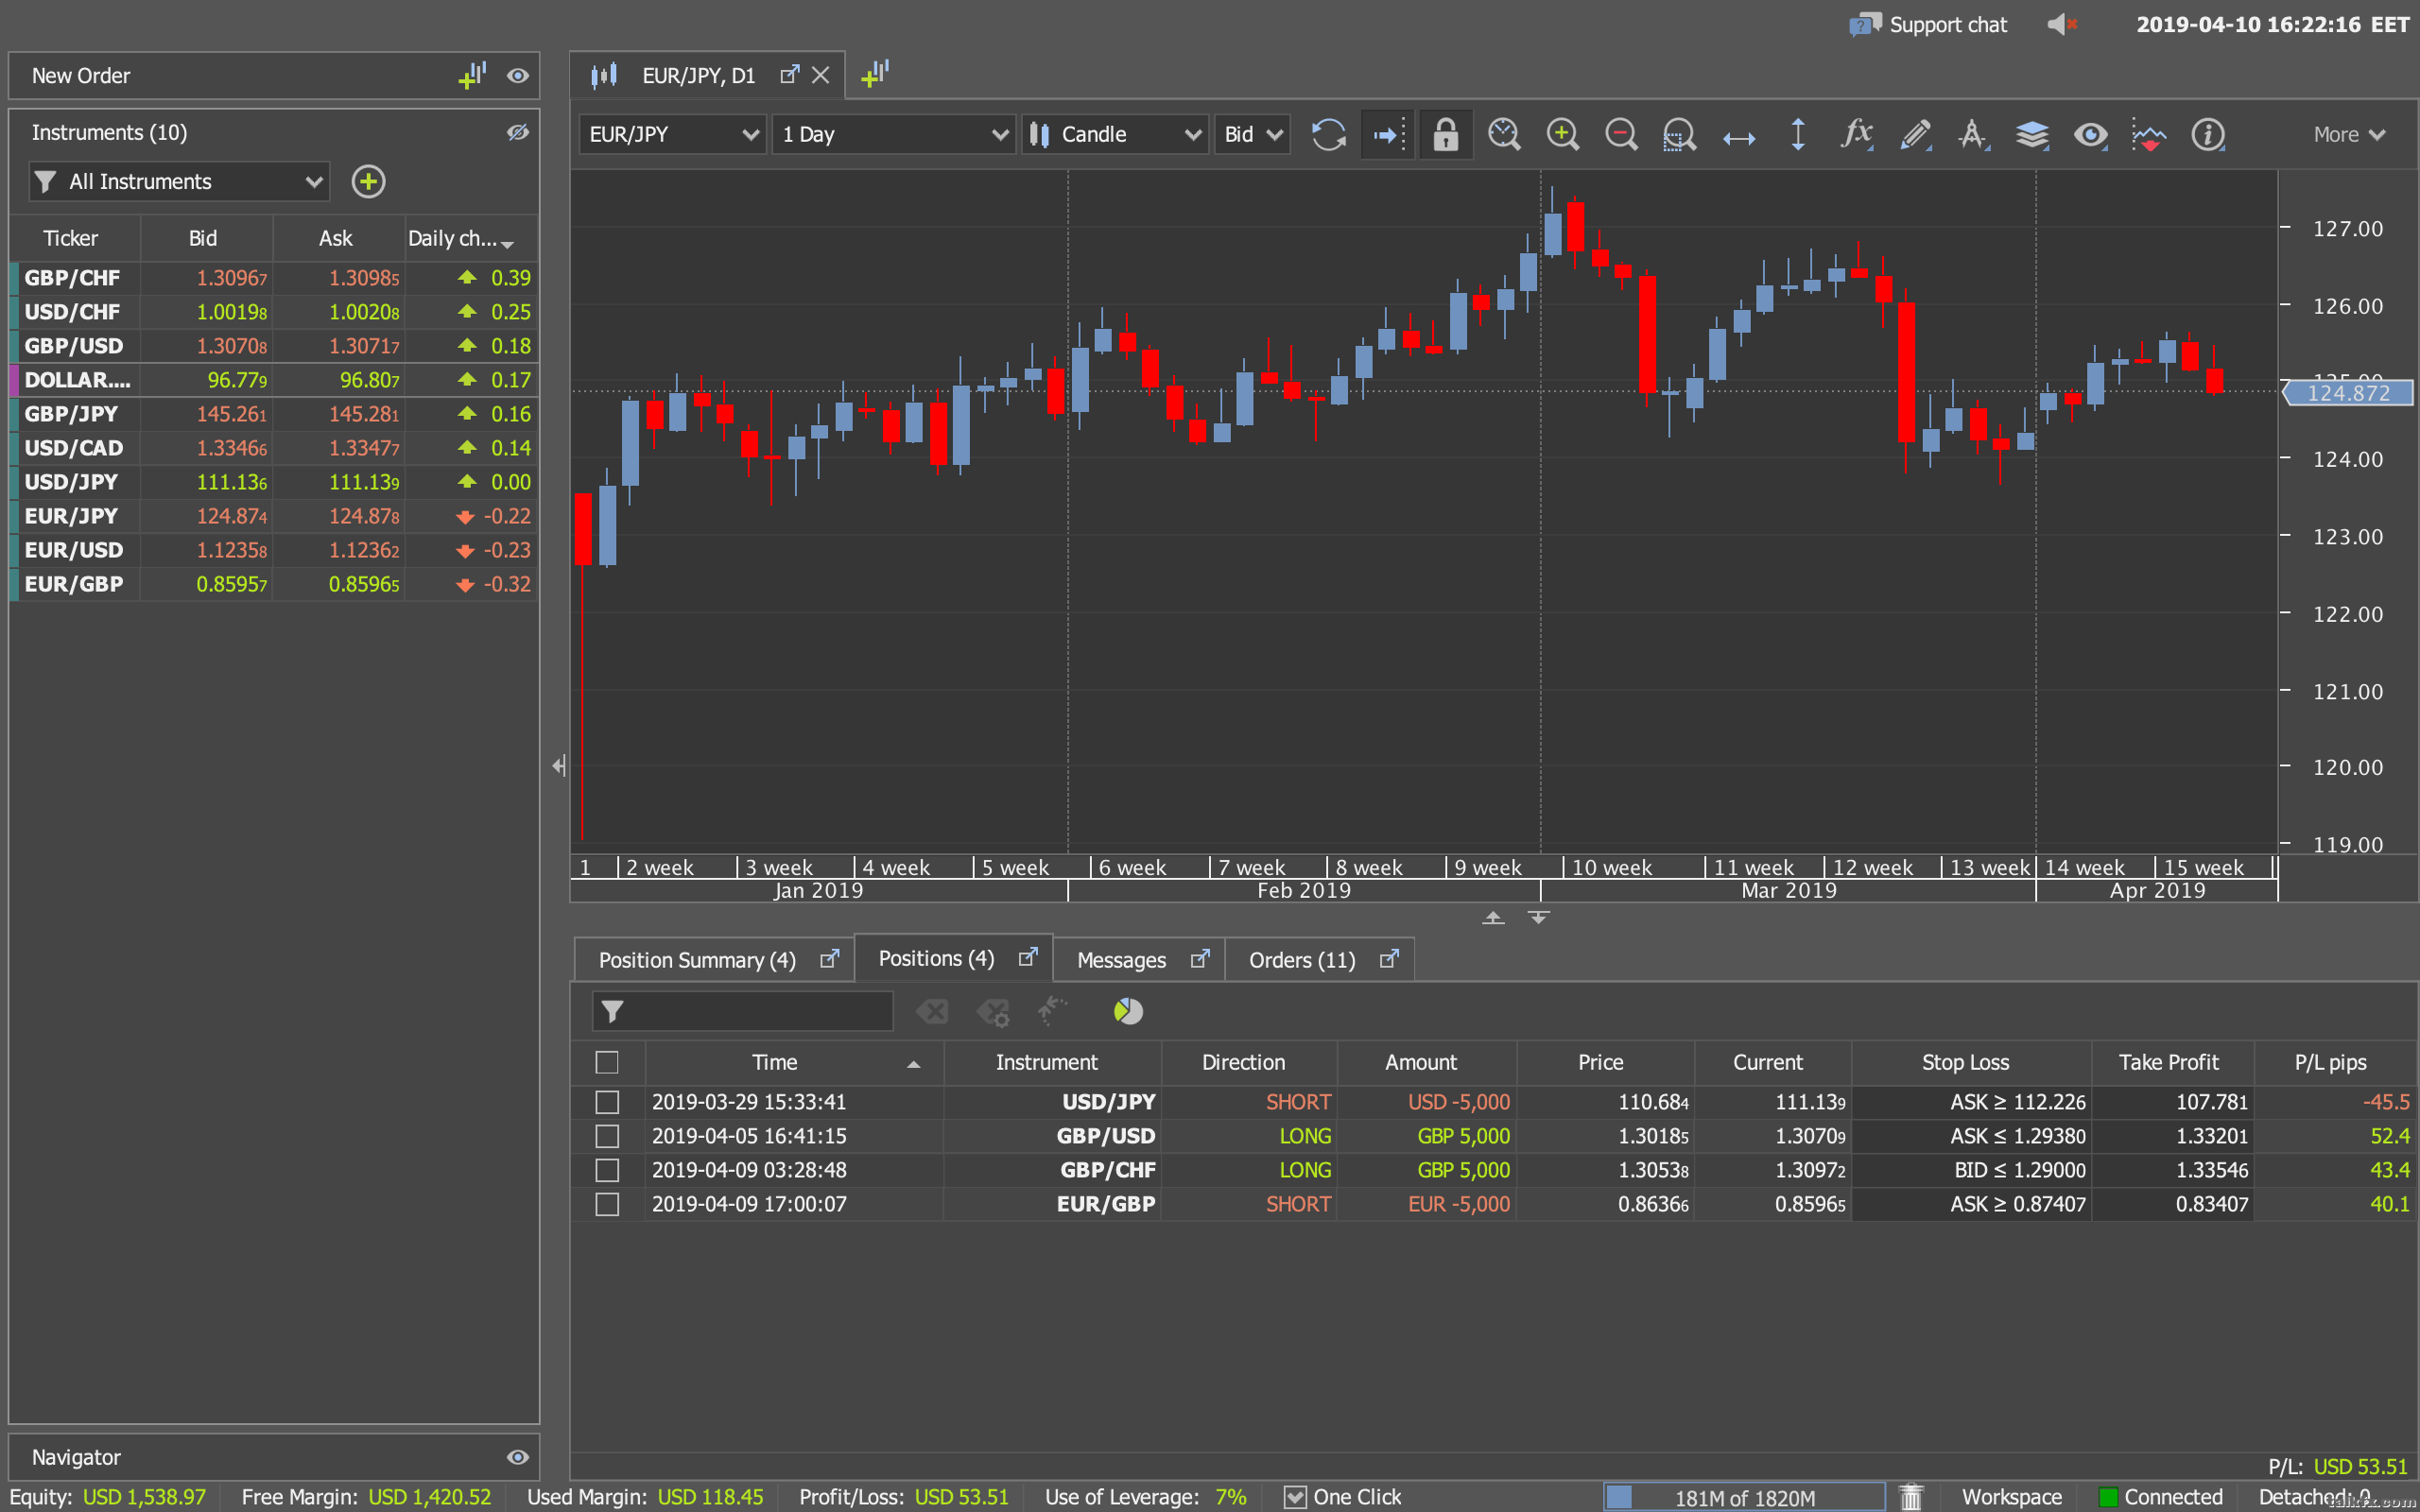Select the pencil drawing tool
This screenshot has height=1512, width=2420.
pos(1915,134)
